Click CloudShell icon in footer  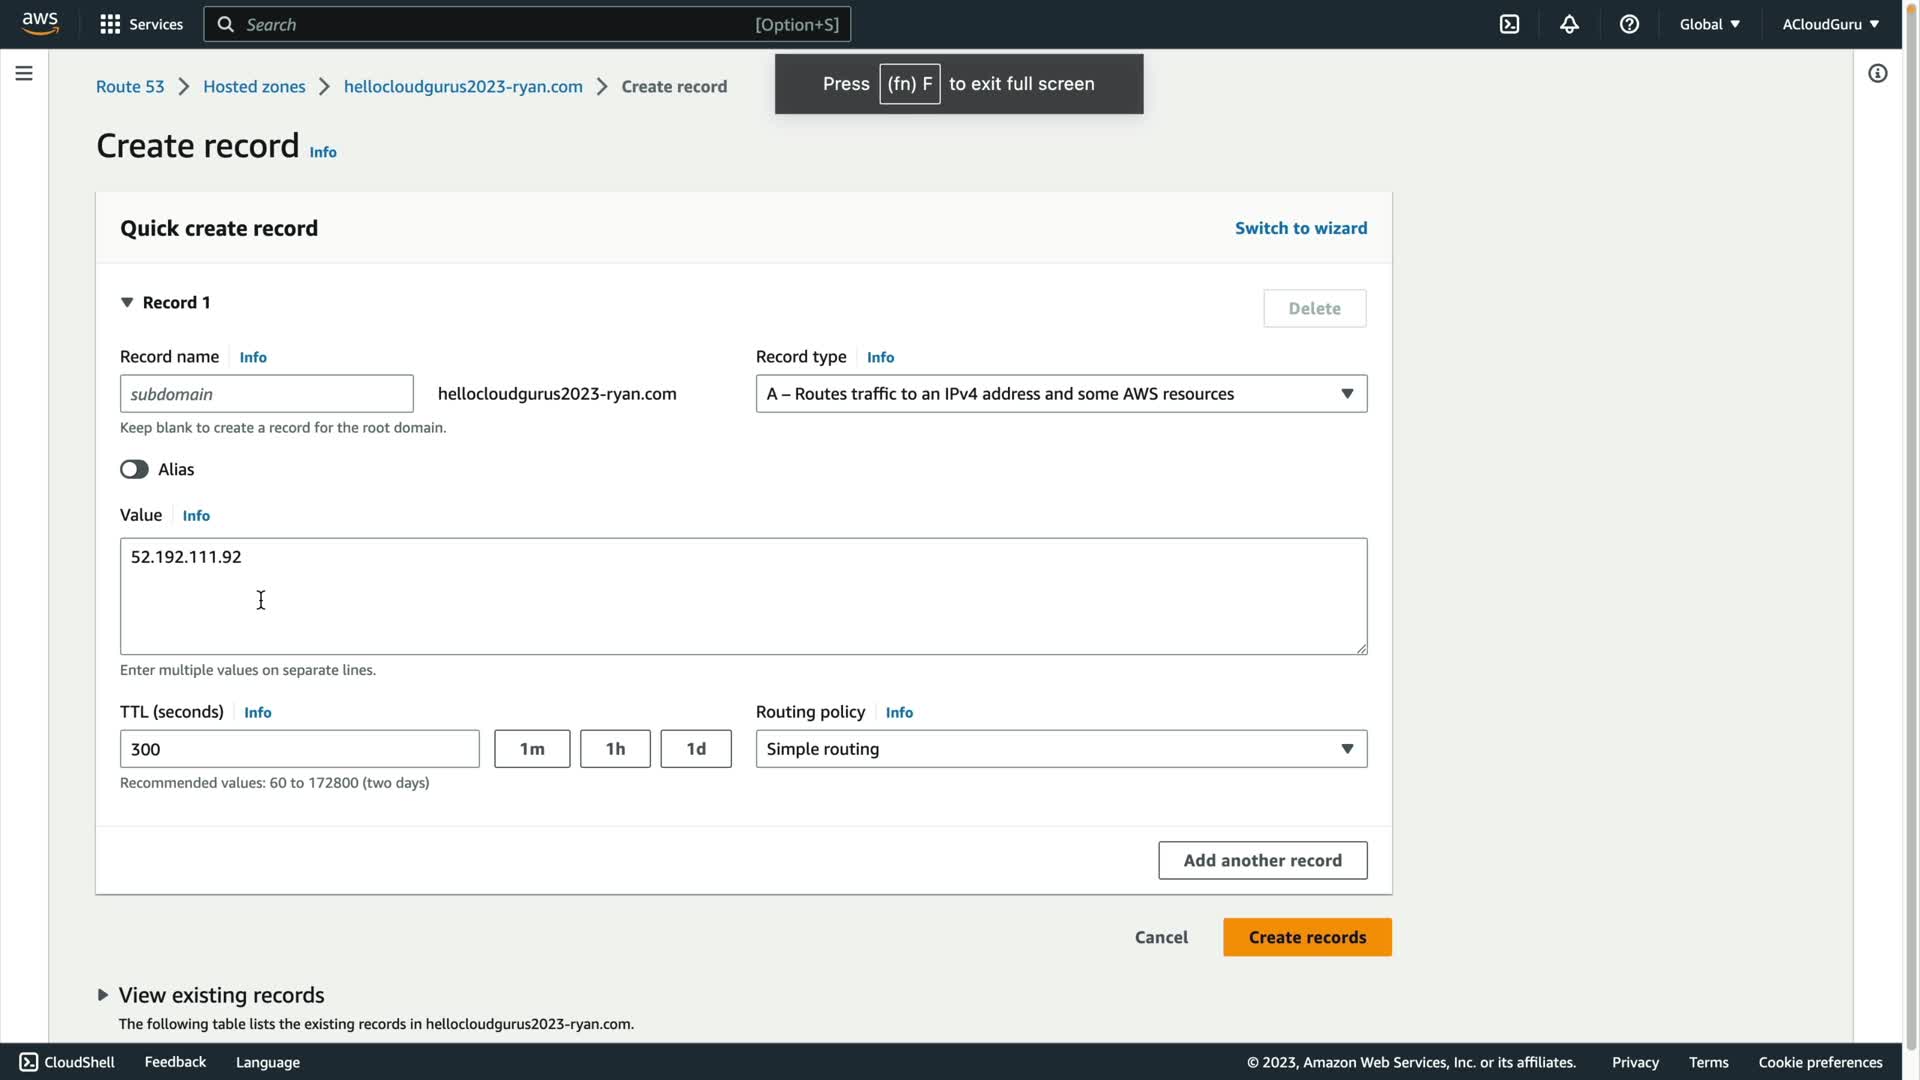(x=29, y=1062)
